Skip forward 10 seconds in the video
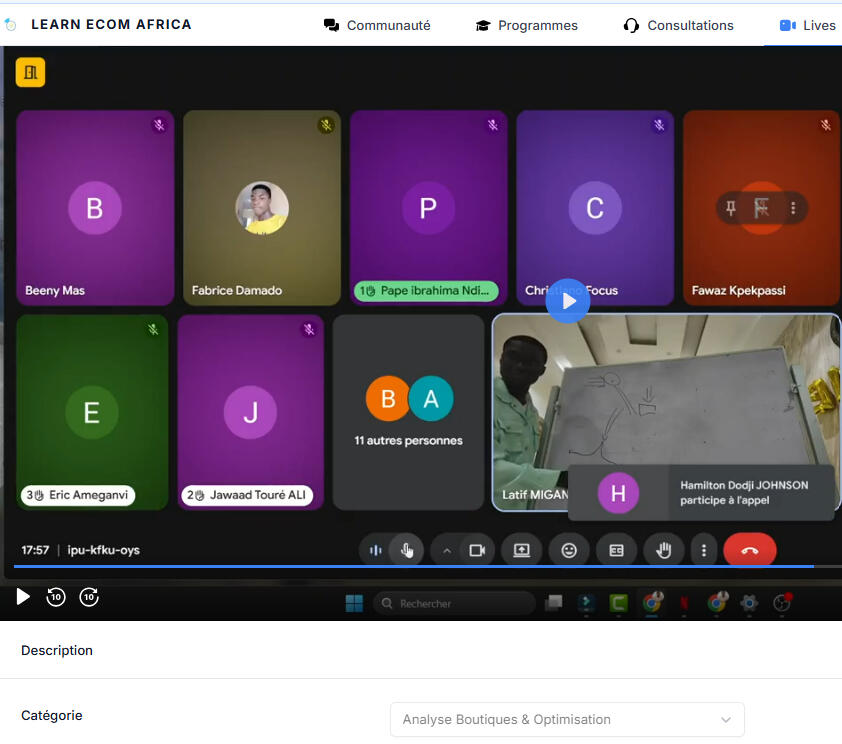This screenshot has height=744, width=842. (89, 597)
